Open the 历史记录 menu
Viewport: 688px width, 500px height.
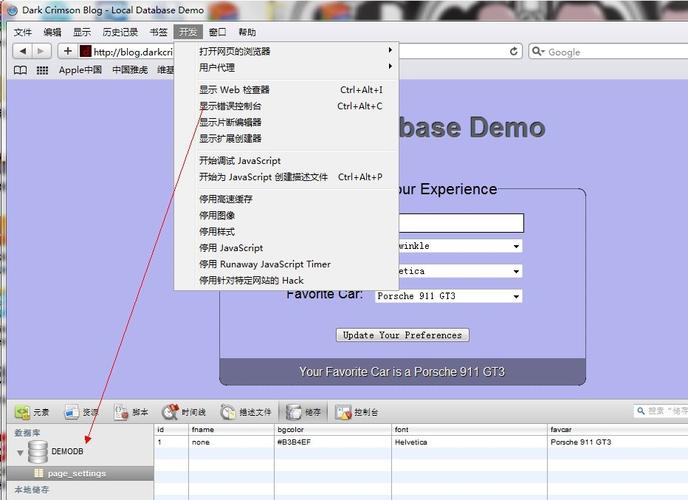click(120, 32)
